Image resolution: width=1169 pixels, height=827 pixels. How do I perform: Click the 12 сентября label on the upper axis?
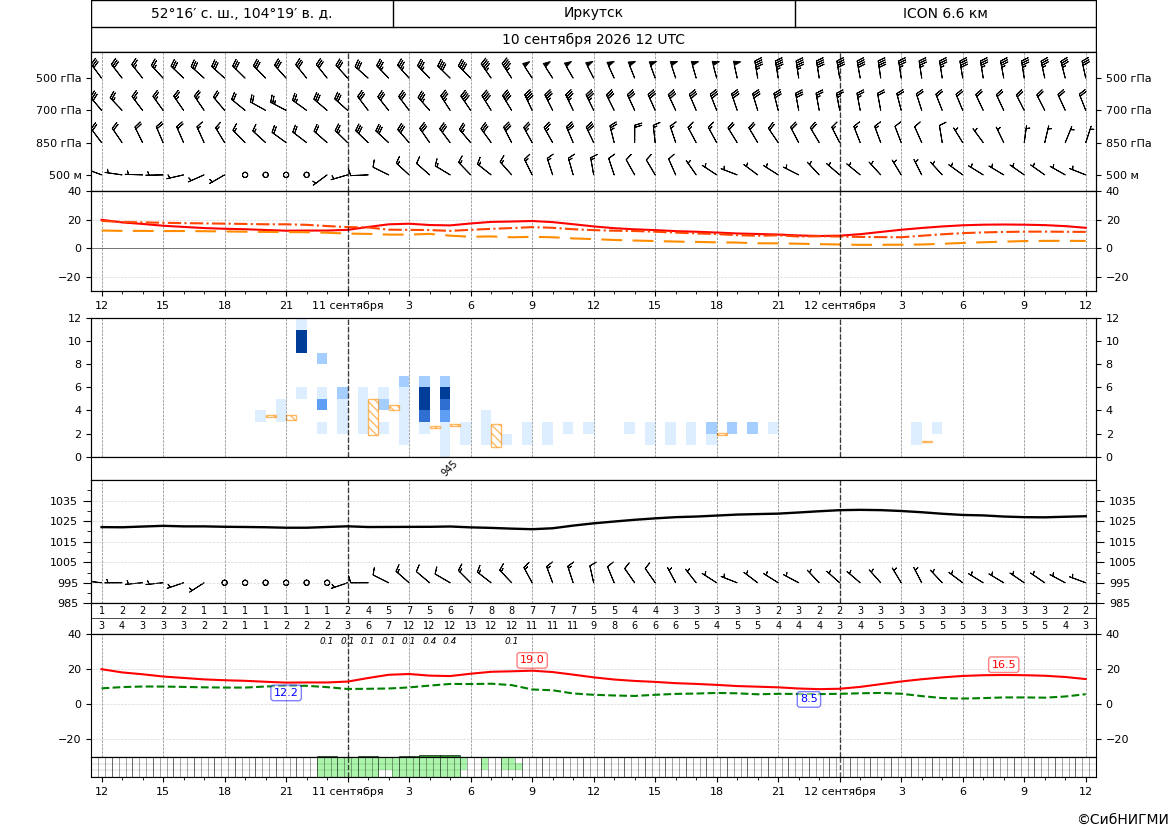point(839,305)
